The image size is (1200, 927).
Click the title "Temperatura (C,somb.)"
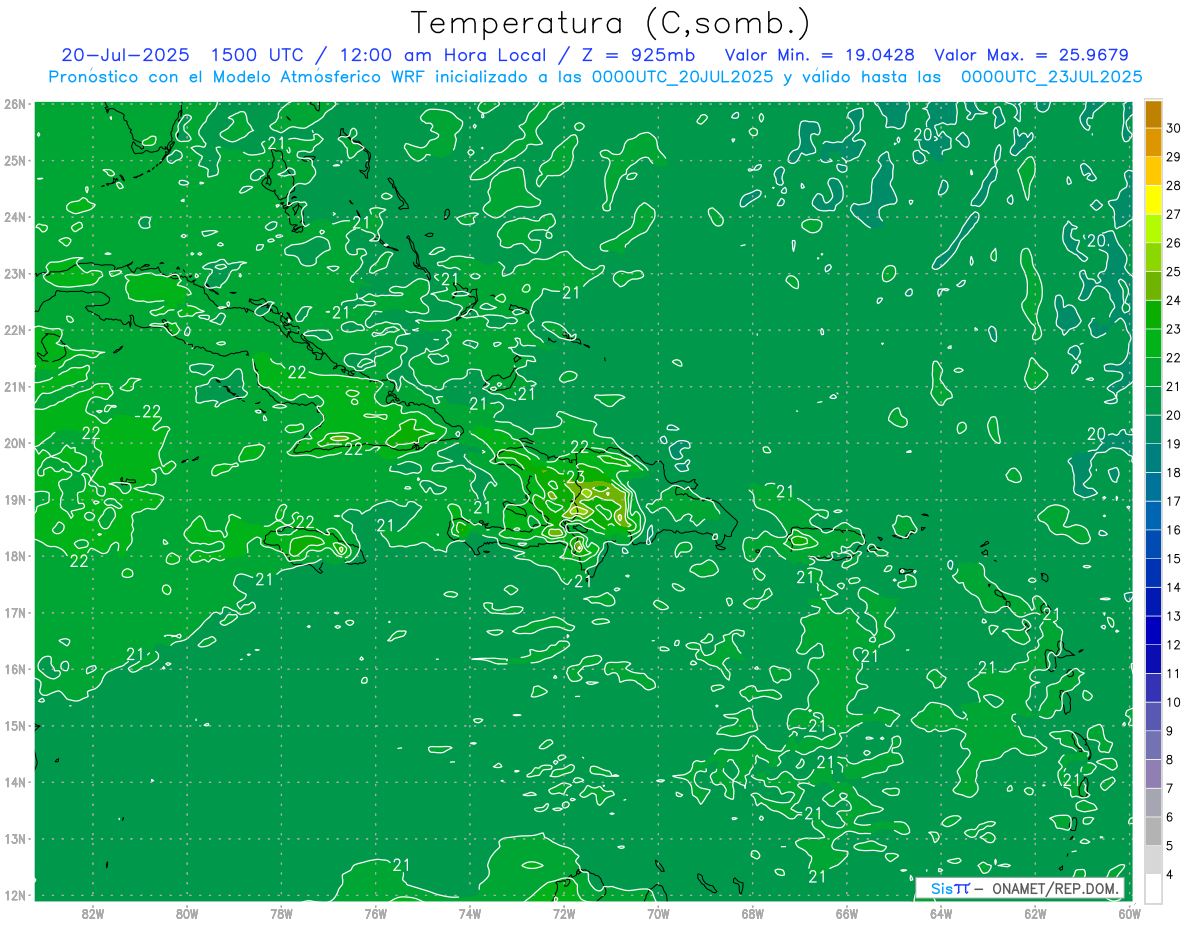[611, 23]
